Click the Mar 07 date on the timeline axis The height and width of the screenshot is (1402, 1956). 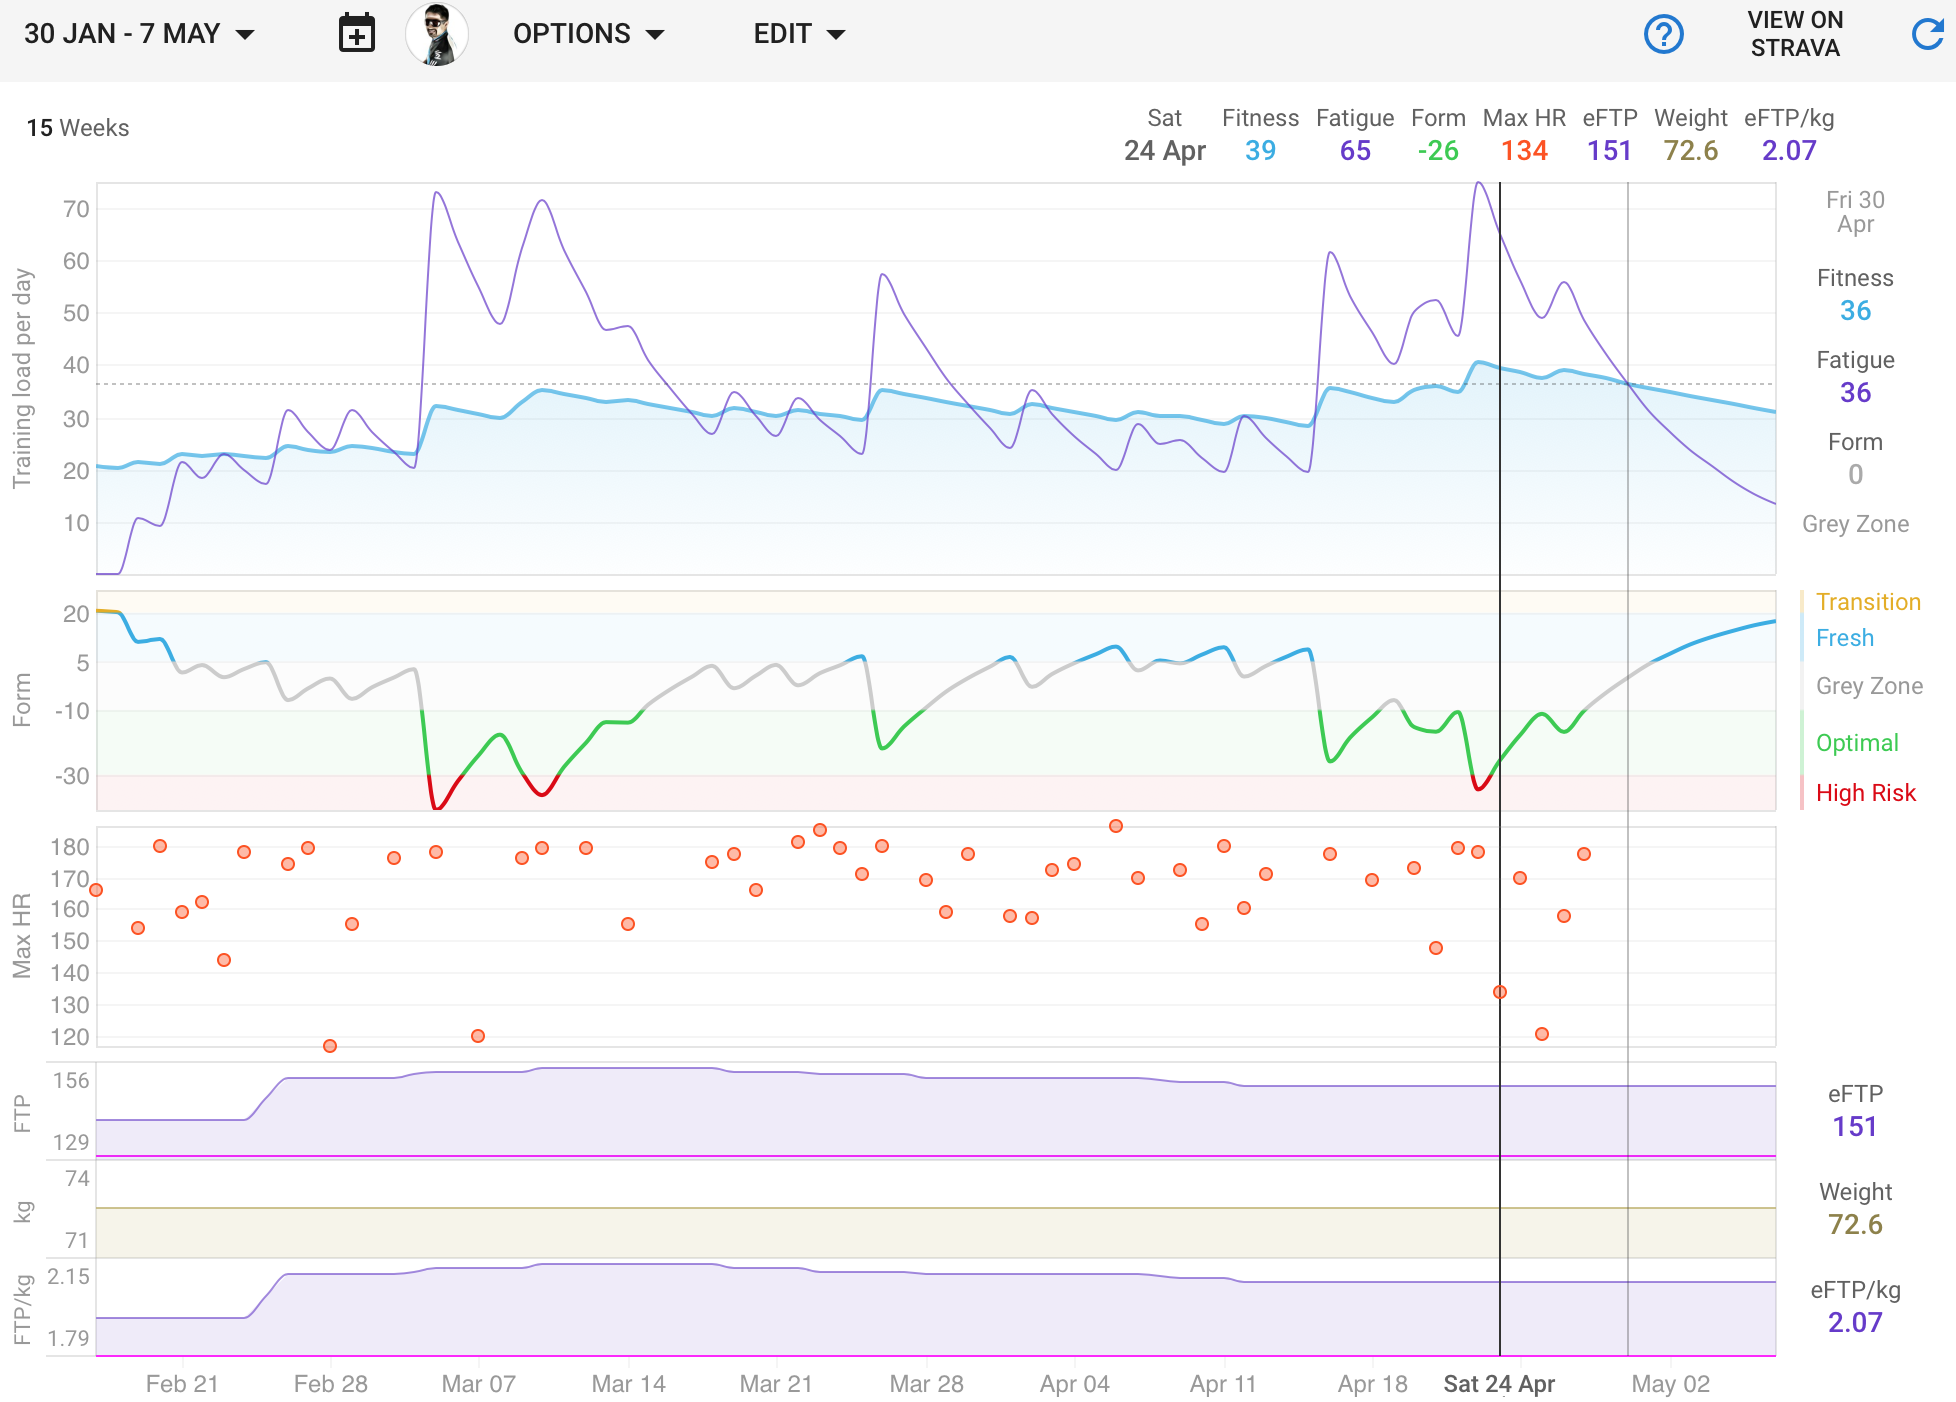pos(478,1384)
